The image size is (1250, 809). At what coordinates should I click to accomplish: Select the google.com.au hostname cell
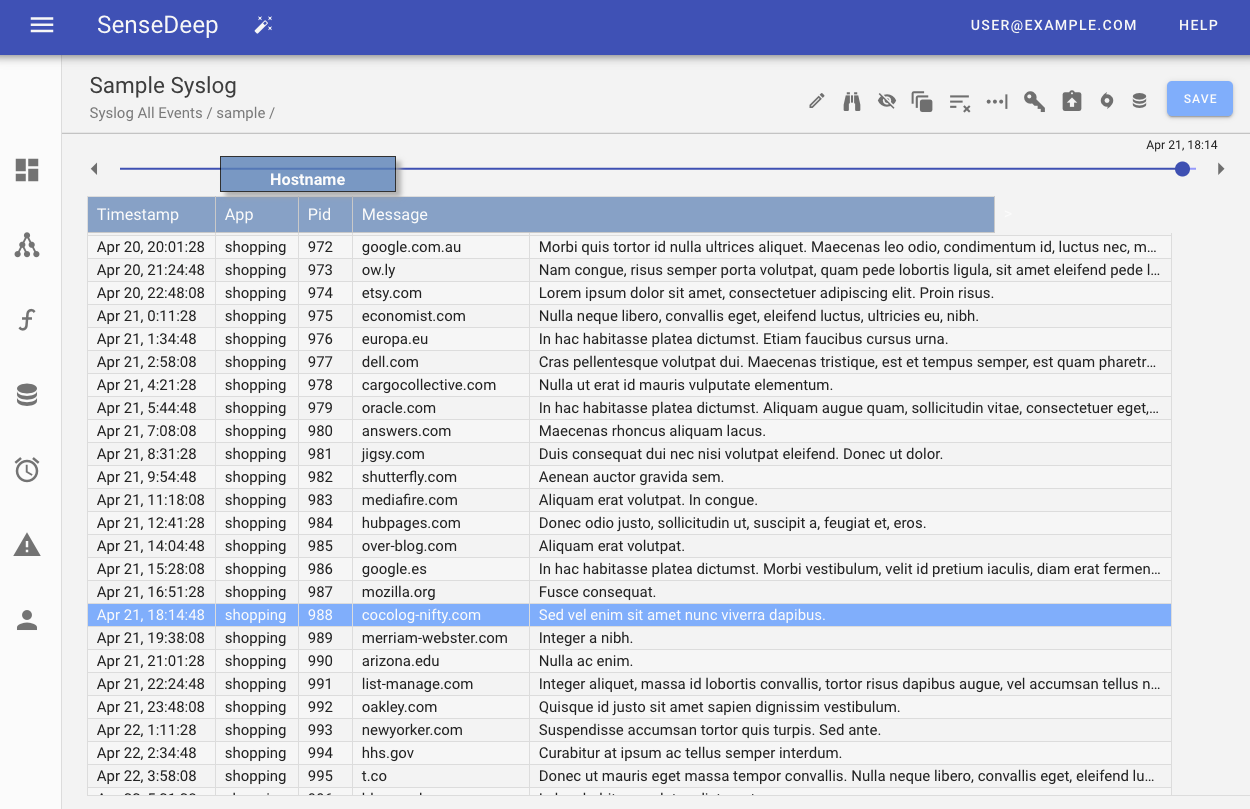click(441, 247)
